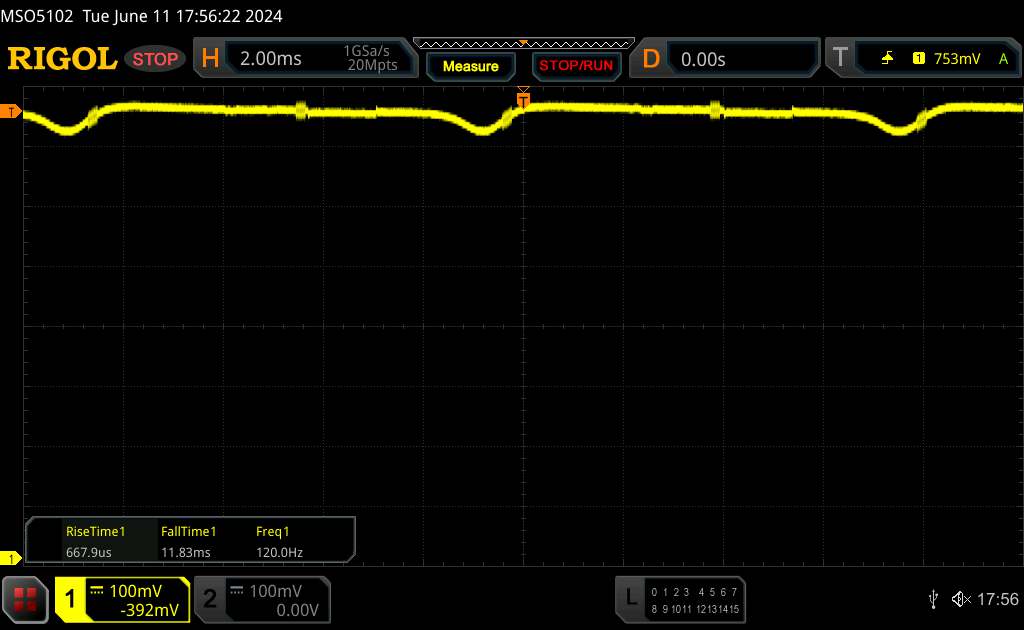Open horizontal timebase 2.00ms setting
Screen dimensions: 1024x630
click(270, 59)
